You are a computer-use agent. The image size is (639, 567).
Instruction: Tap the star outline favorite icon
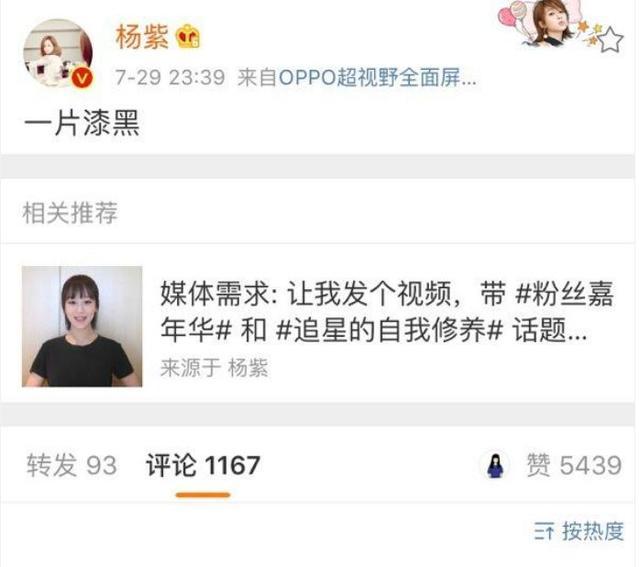pos(611,39)
